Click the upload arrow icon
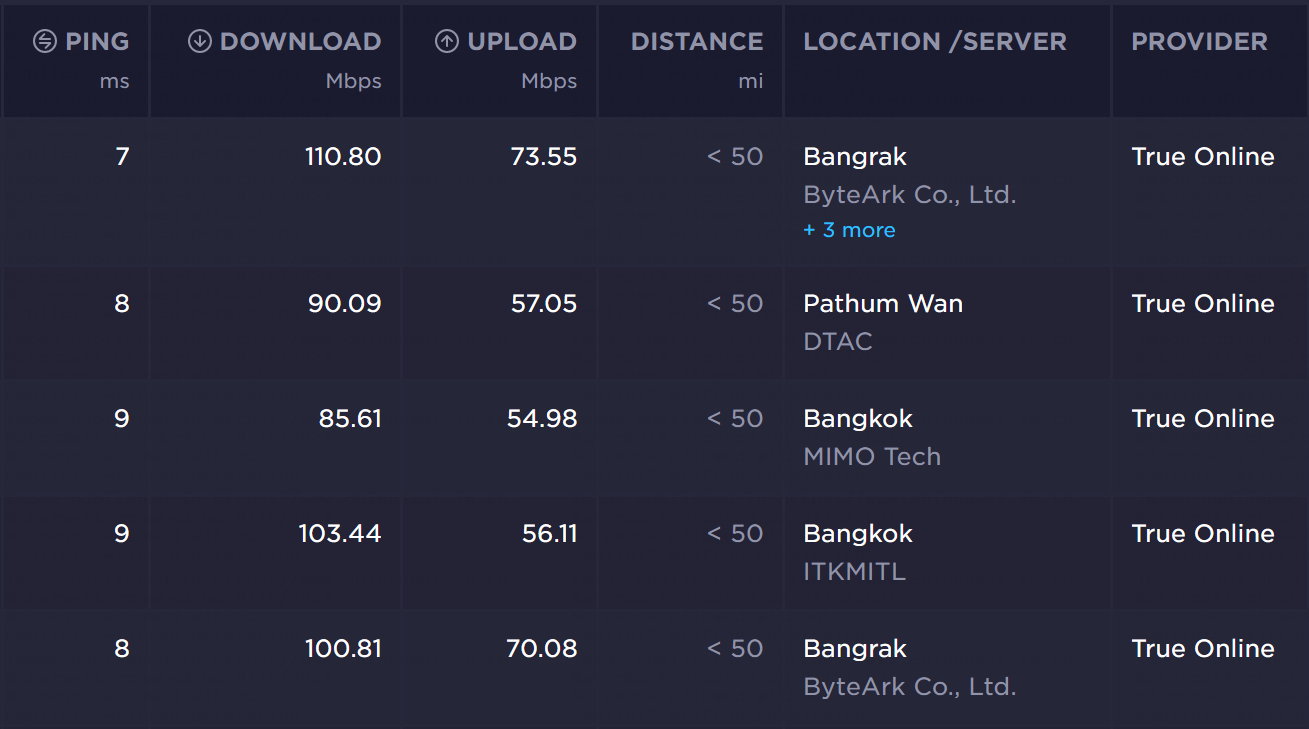The width and height of the screenshot is (1309, 729). (x=447, y=42)
